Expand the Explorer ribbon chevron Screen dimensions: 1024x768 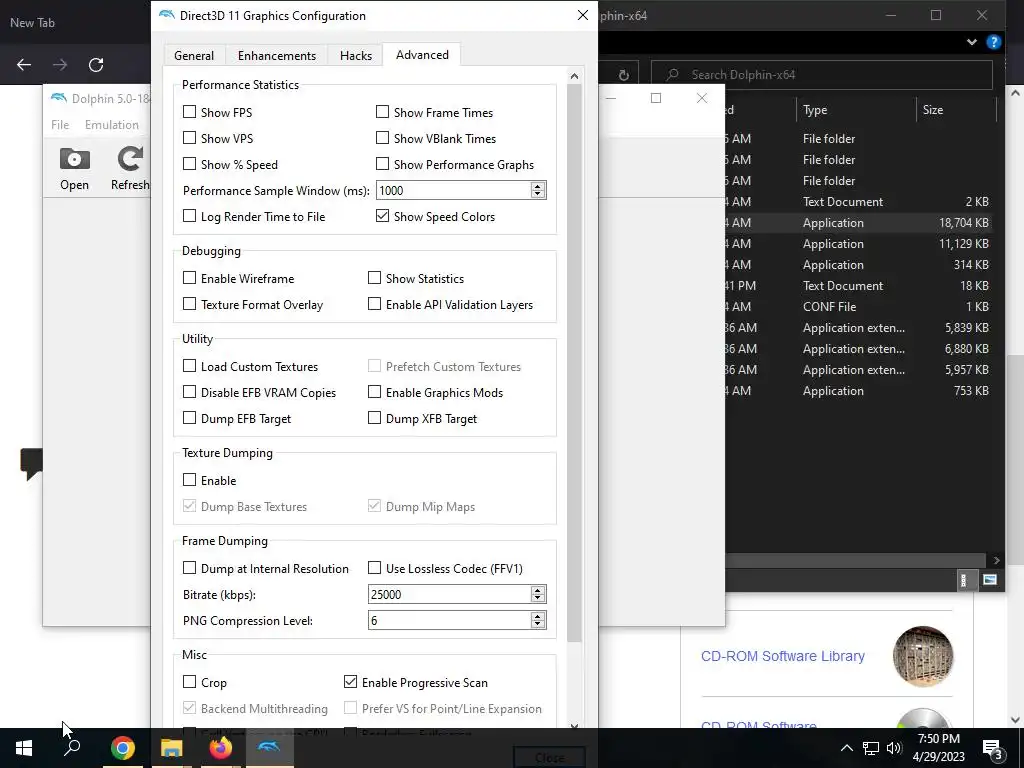[x=972, y=42]
